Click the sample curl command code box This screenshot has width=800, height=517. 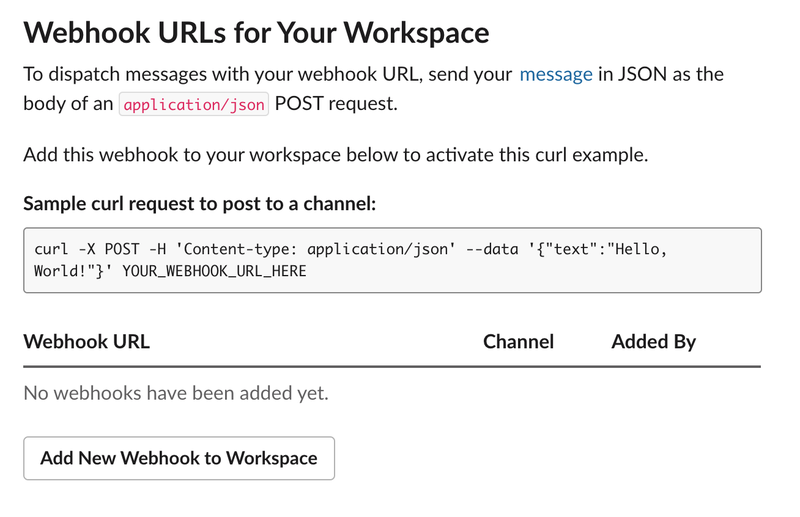[392, 260]
